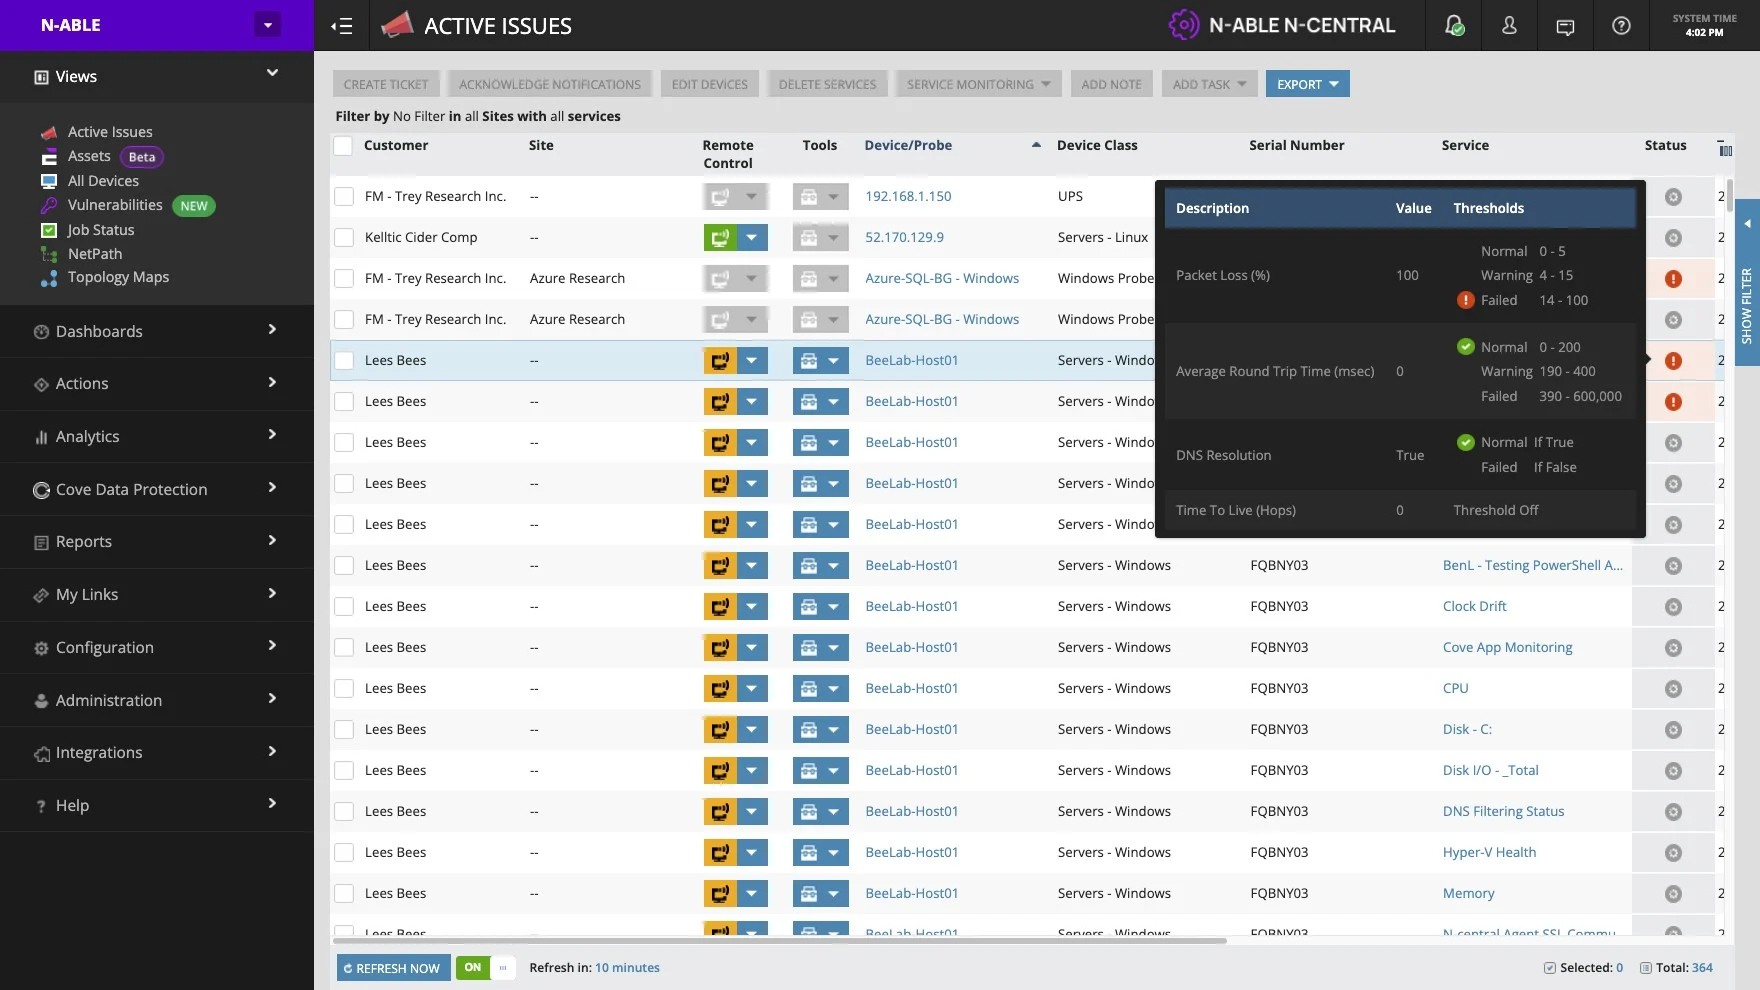Click tools icon in Disk I/O - _Total row
This screenshot has width=1760, height=990.
809,770
